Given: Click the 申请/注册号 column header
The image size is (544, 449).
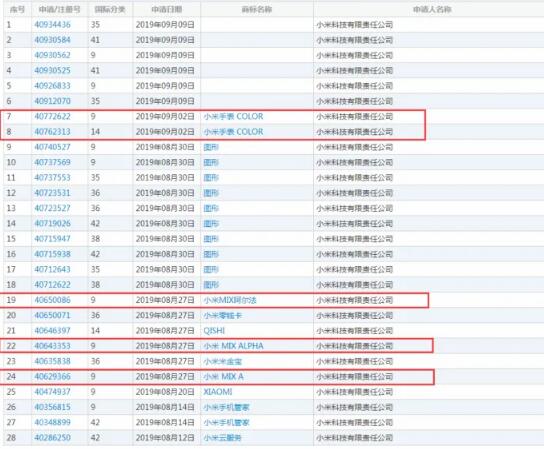Looking at the screenshot, I should click(x=59, y=9).
